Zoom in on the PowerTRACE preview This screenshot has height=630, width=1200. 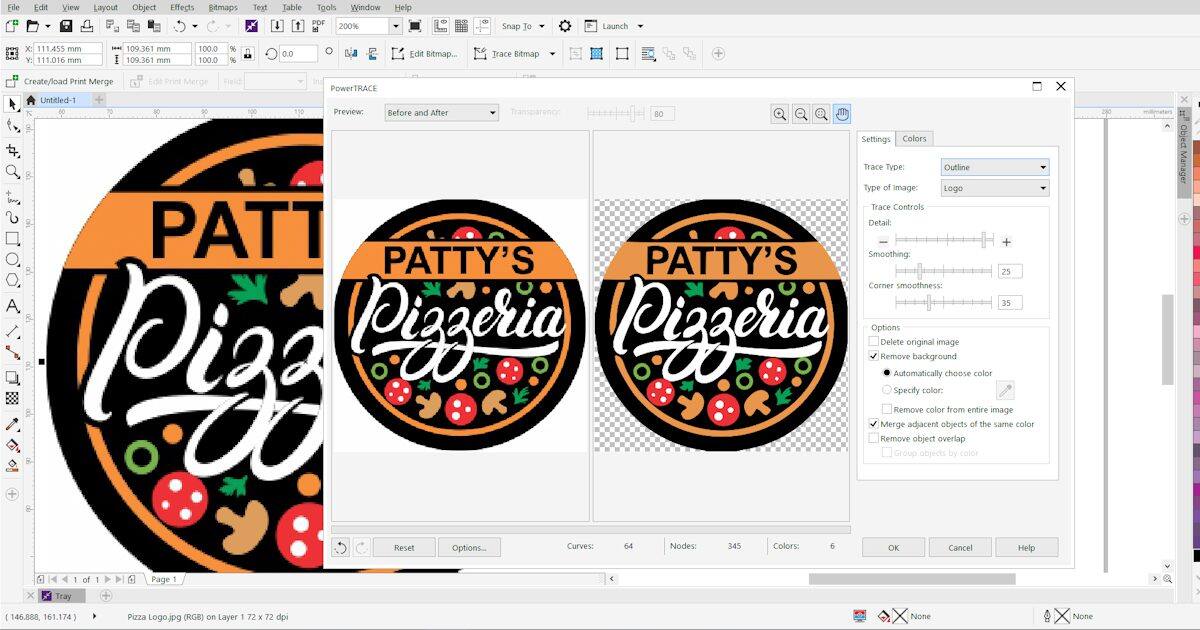[780, 114]
